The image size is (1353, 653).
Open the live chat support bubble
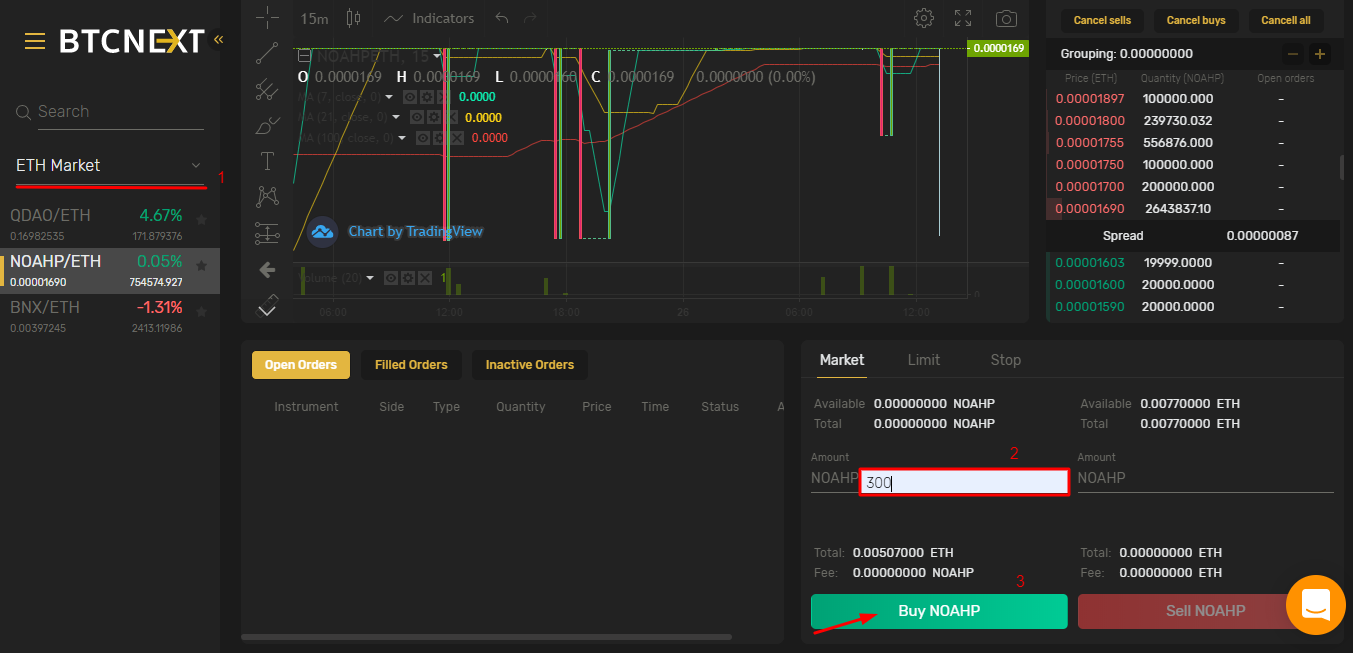[1315, 605]
